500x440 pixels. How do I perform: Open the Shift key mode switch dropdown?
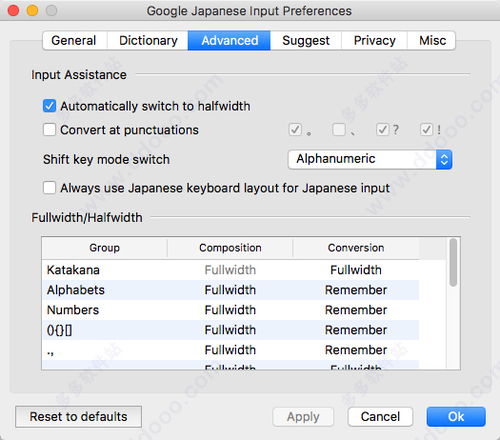coord(370,159)
